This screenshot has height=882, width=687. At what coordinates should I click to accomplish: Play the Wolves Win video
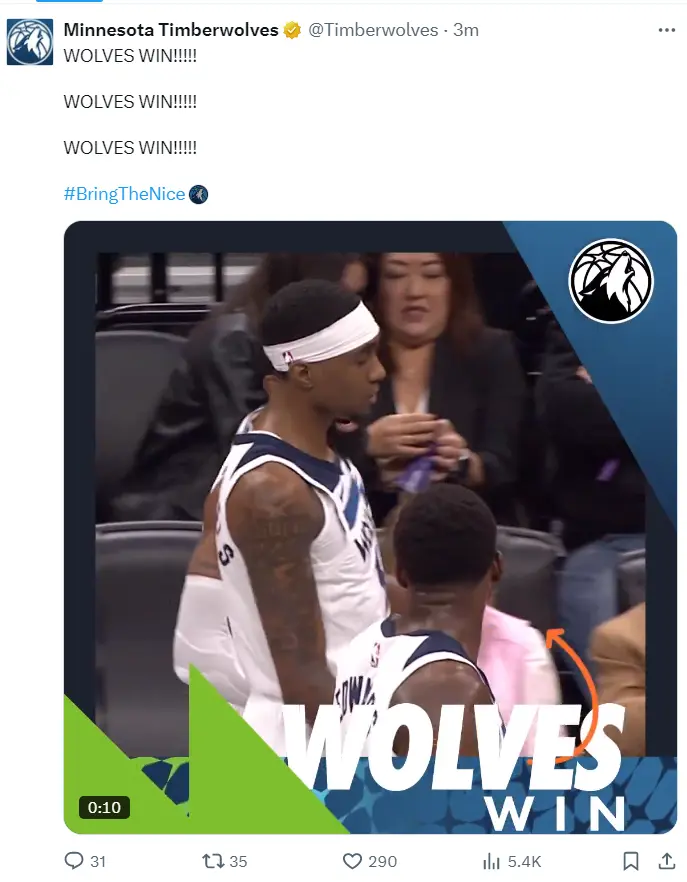pyautogui.click(x=370, y=527)
